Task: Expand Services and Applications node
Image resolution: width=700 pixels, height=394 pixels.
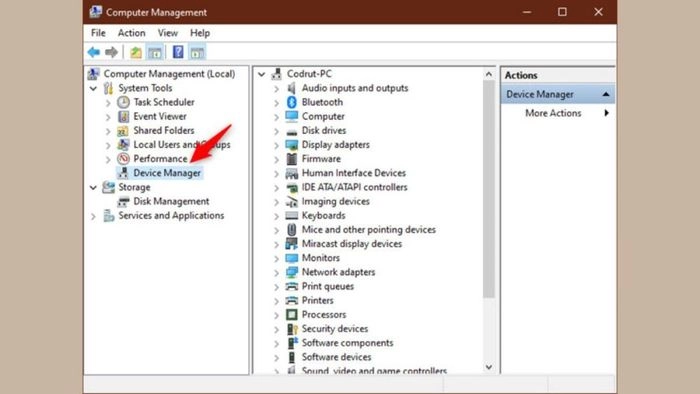Action: tap(93, 216)
